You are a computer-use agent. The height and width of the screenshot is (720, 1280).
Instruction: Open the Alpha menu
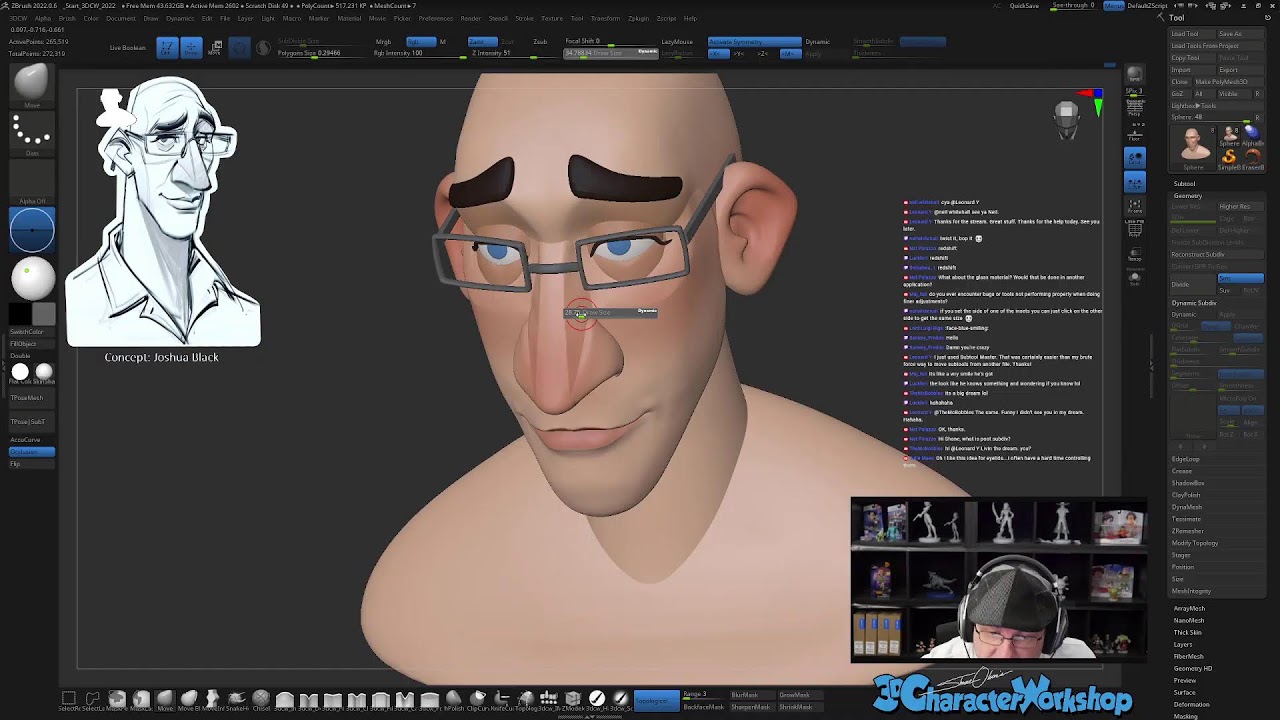[42, 18]
